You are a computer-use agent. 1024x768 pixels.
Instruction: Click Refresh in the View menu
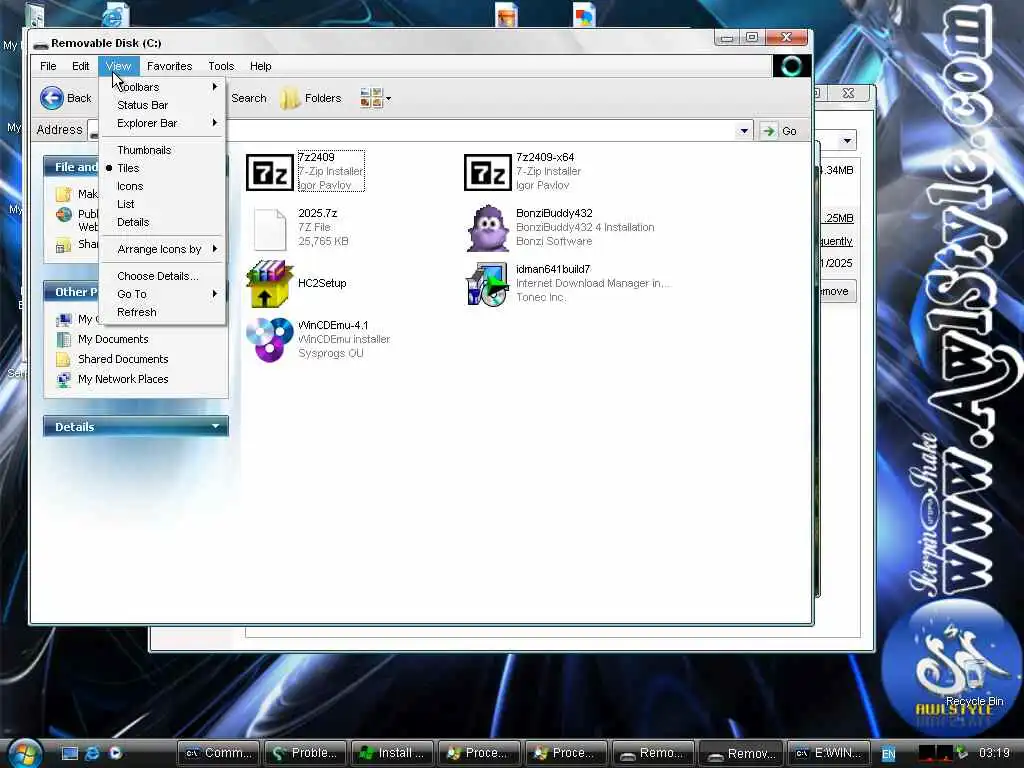pyautogui.click(x=161, y=312)
